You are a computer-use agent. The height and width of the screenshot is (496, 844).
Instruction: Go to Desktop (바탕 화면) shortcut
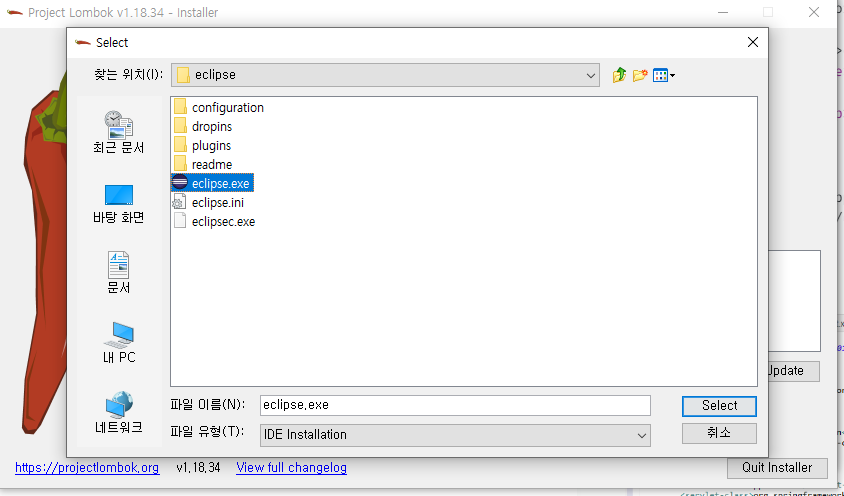click(118, 204)
